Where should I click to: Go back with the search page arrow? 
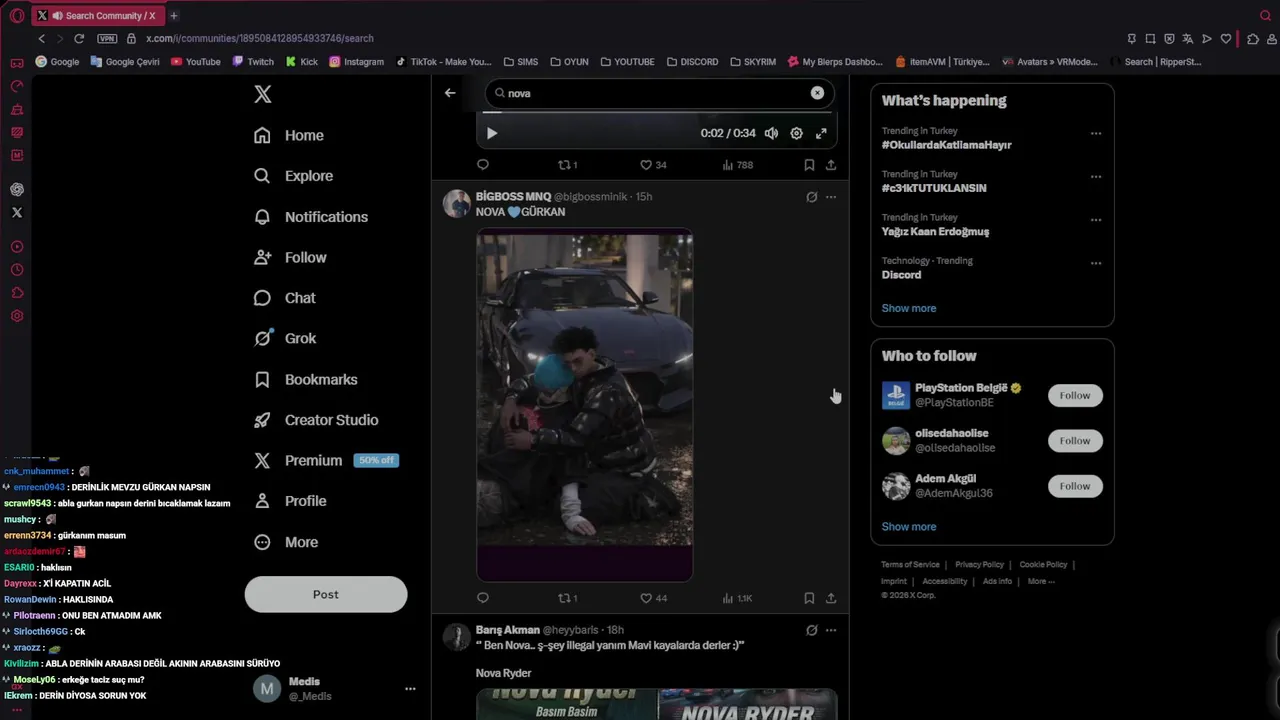point(450,93)
